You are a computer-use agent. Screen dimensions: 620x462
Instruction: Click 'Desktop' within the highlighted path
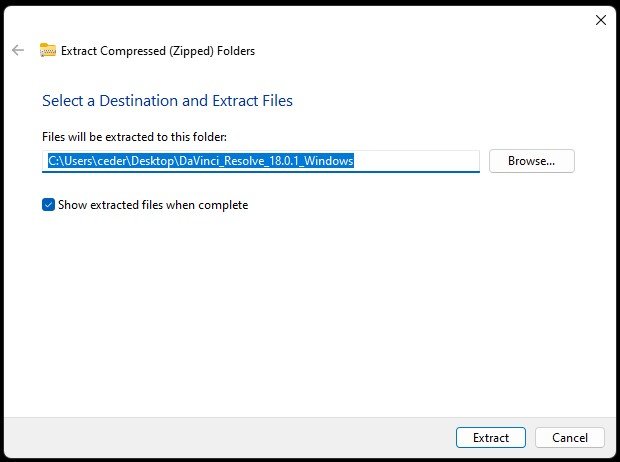click(153, 161)
